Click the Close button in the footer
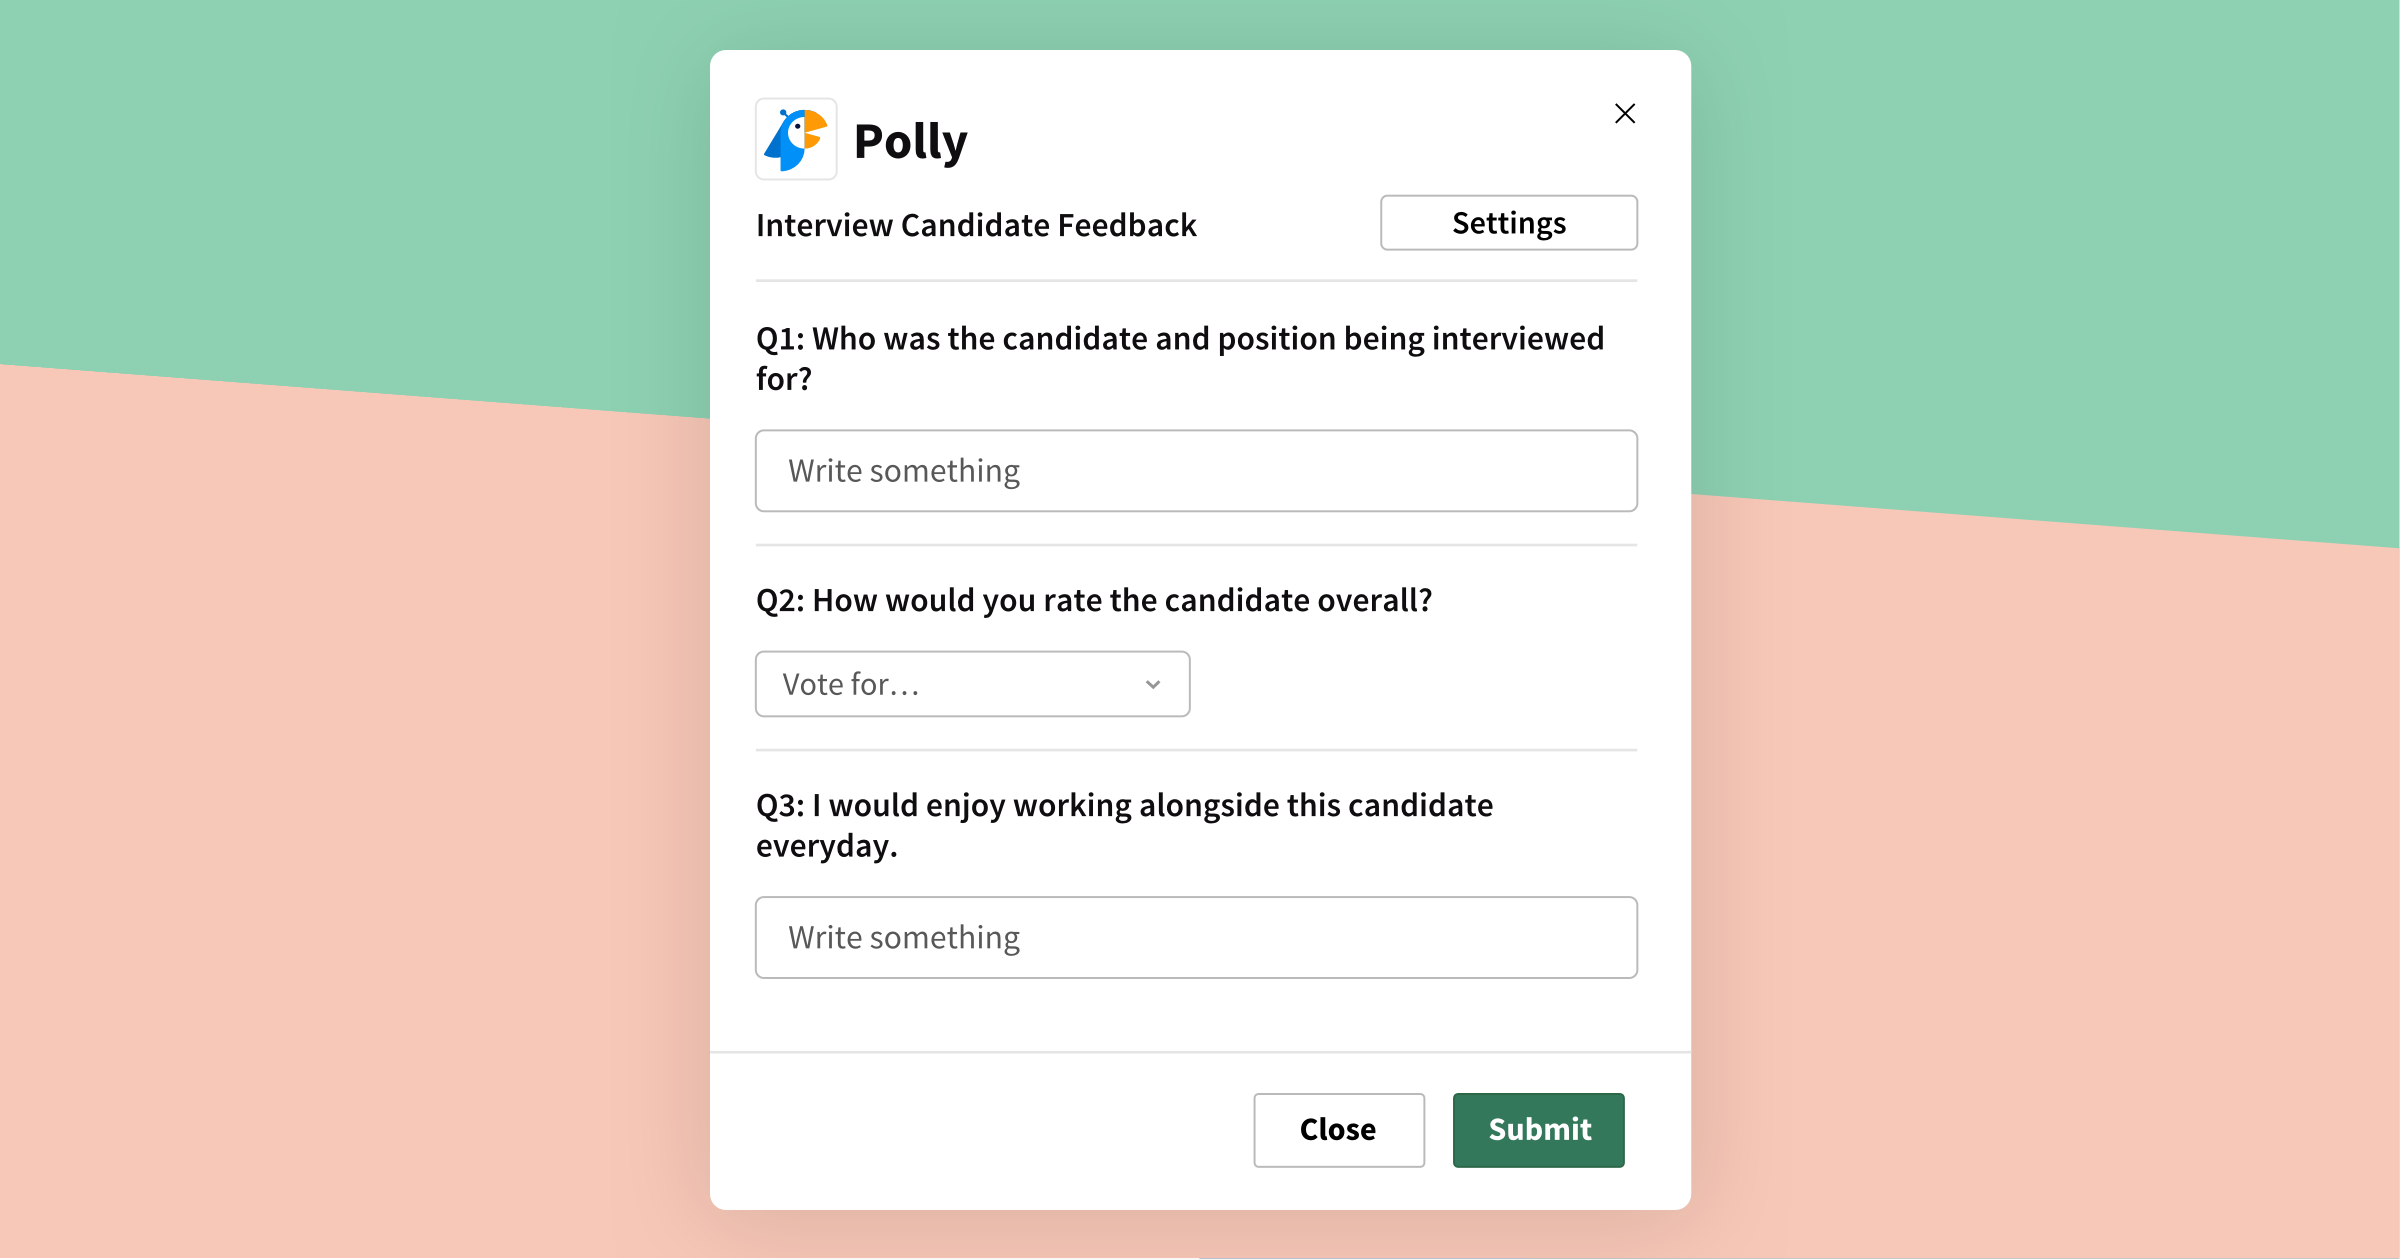 click(1338, 1130)
